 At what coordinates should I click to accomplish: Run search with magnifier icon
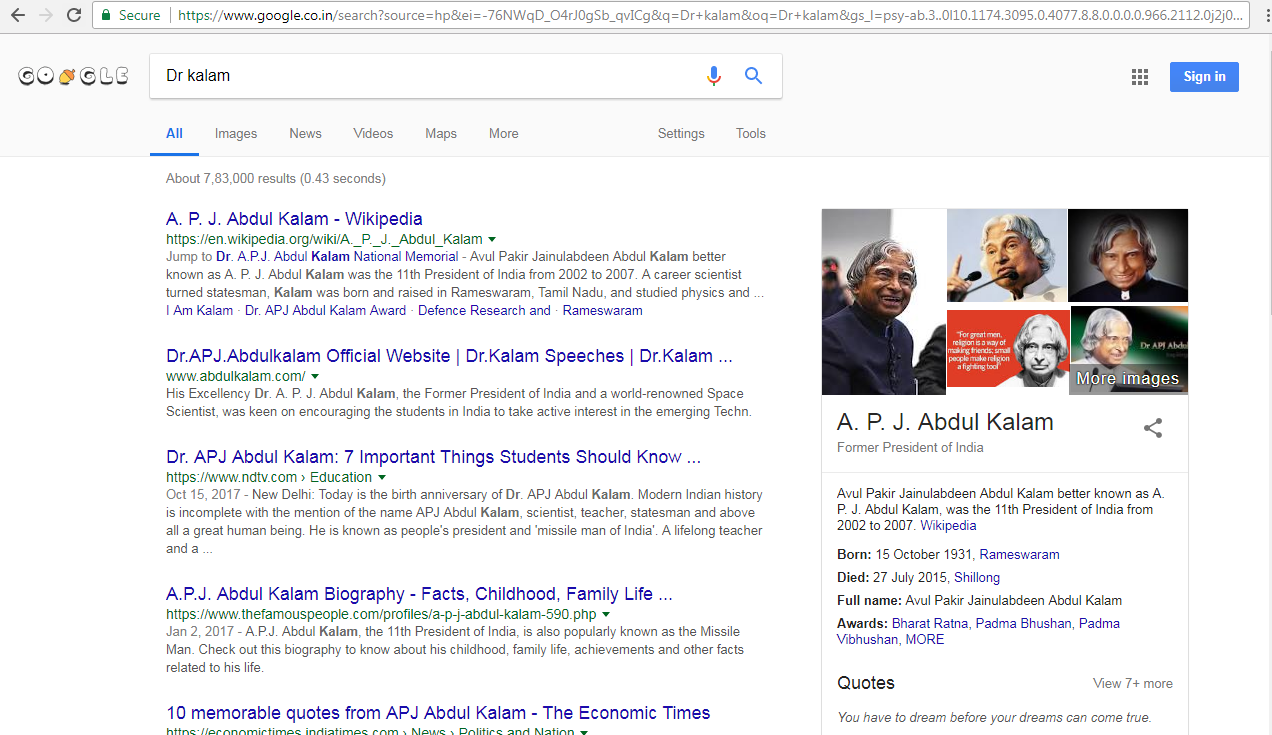pyautogui.click(x=754, y=76)
